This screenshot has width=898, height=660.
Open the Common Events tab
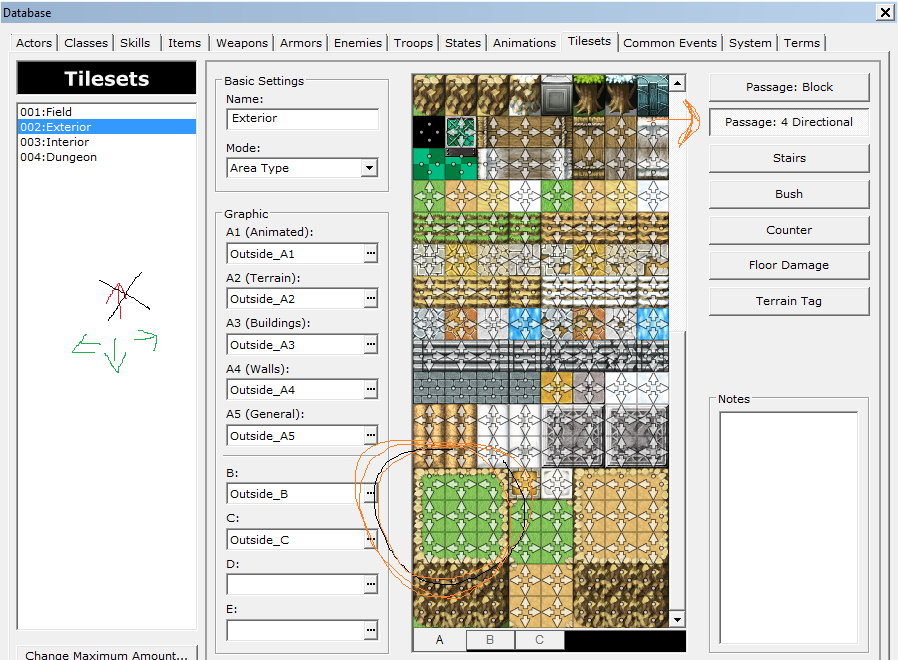click(x=669, y=43)
